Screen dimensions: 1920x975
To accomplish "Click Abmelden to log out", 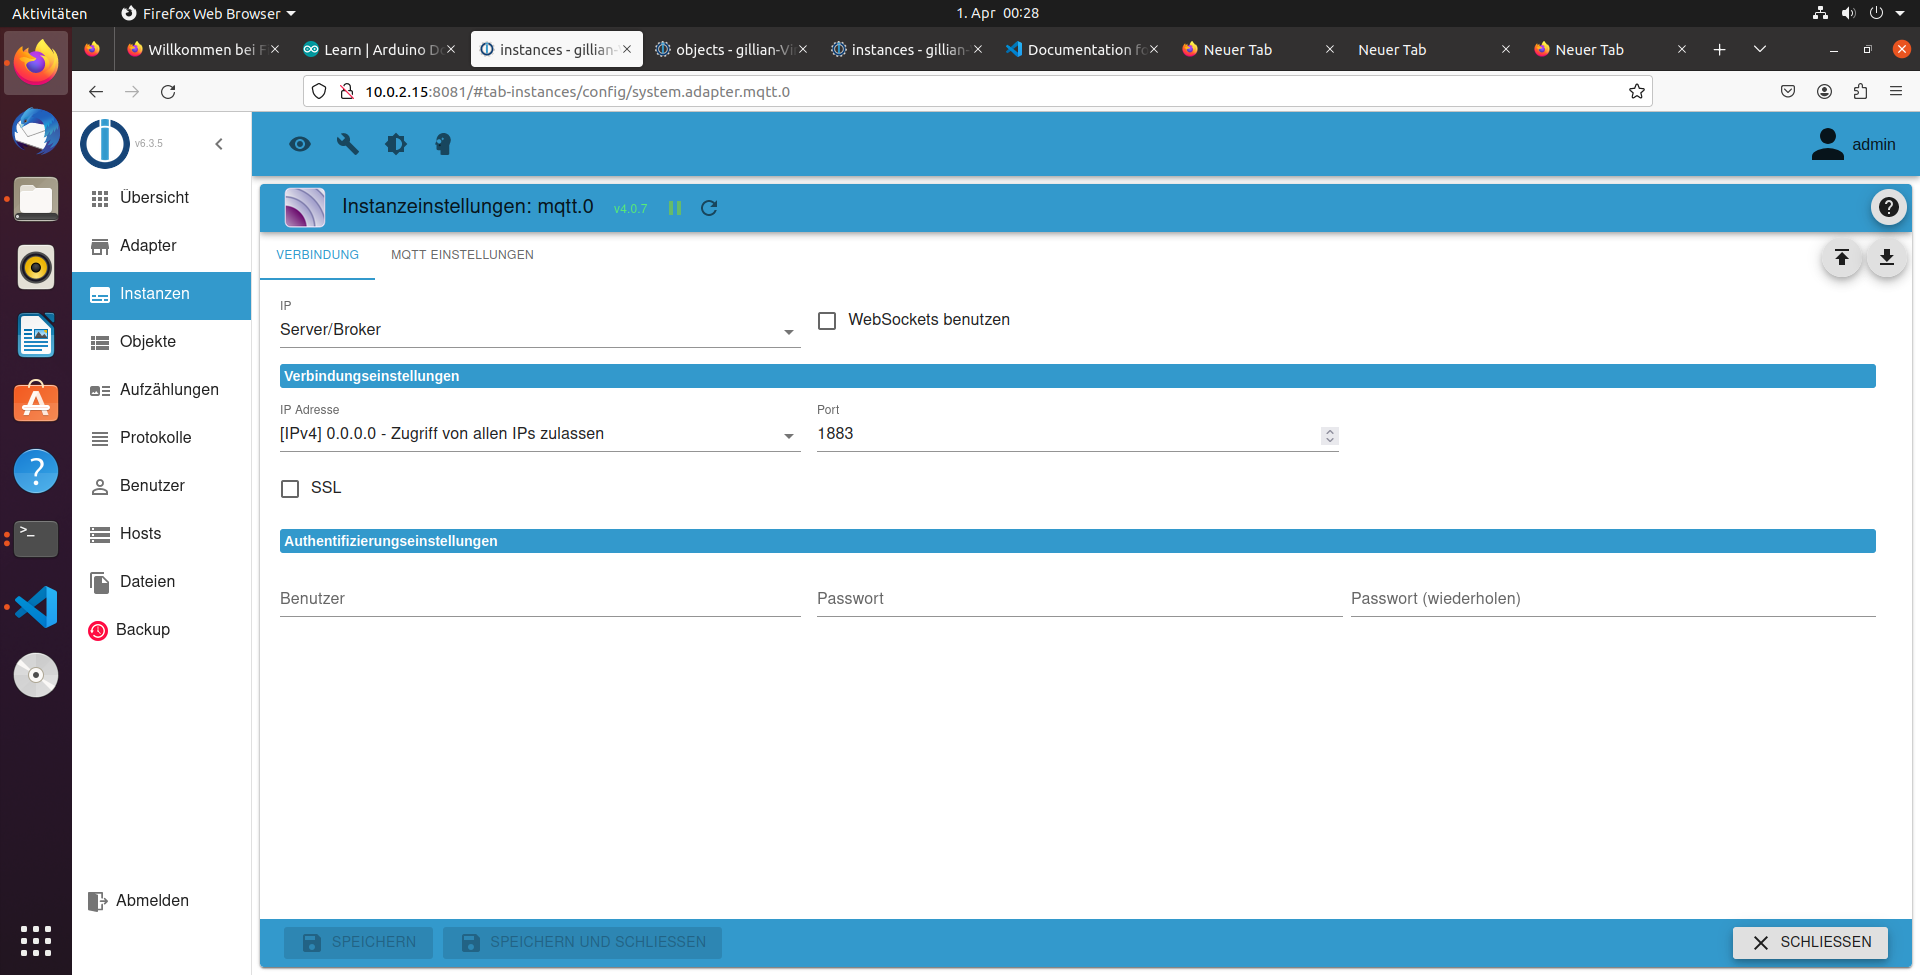I will pos(161,901).
